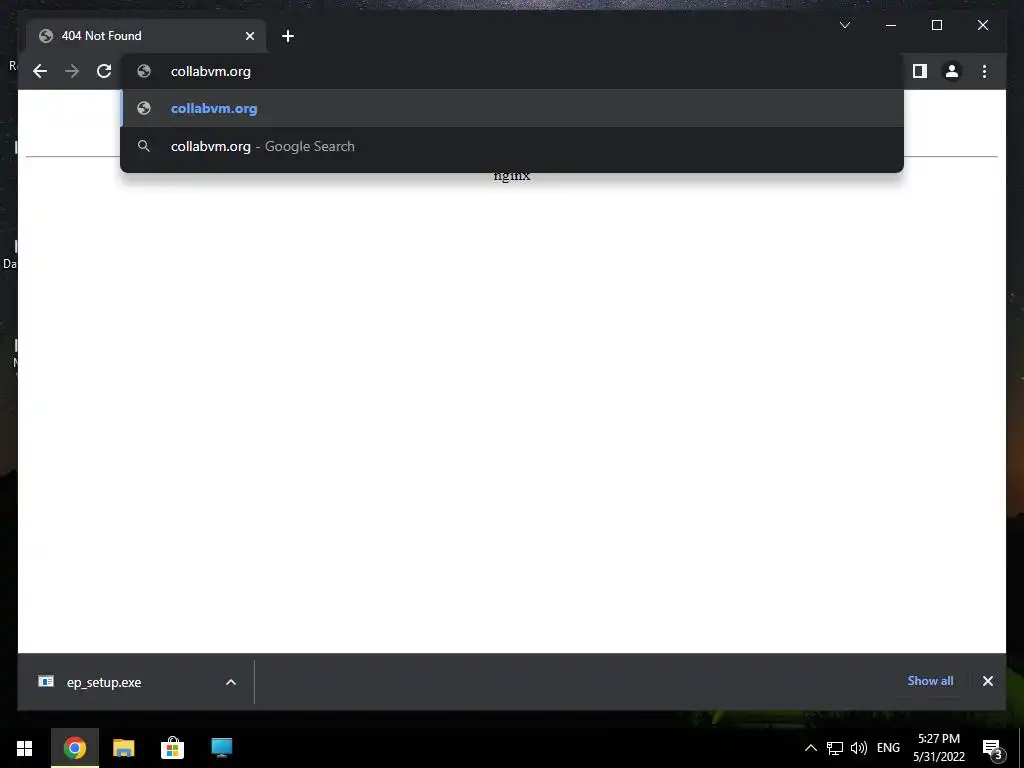Switch to the 404 Not Found tab
Image resolution: width=1024 pixels, height=768 pixels.
pos(145,36)
